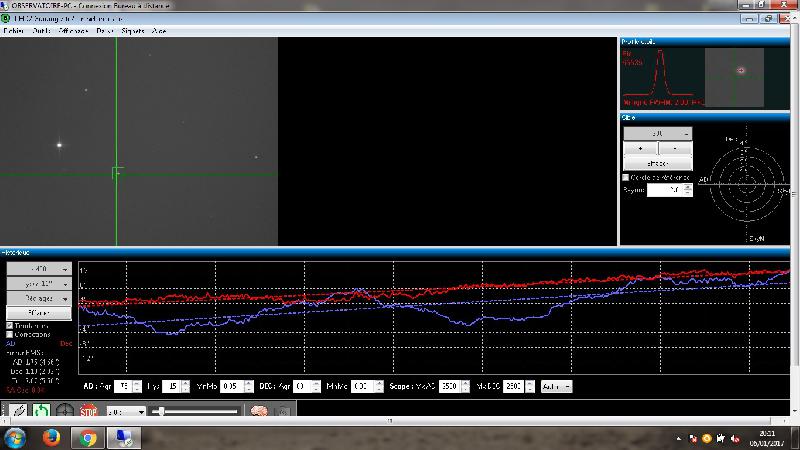The image size is (800, 450).
Task: Increase Hys value with spinner arrows
Action: (x=186, y=383)
